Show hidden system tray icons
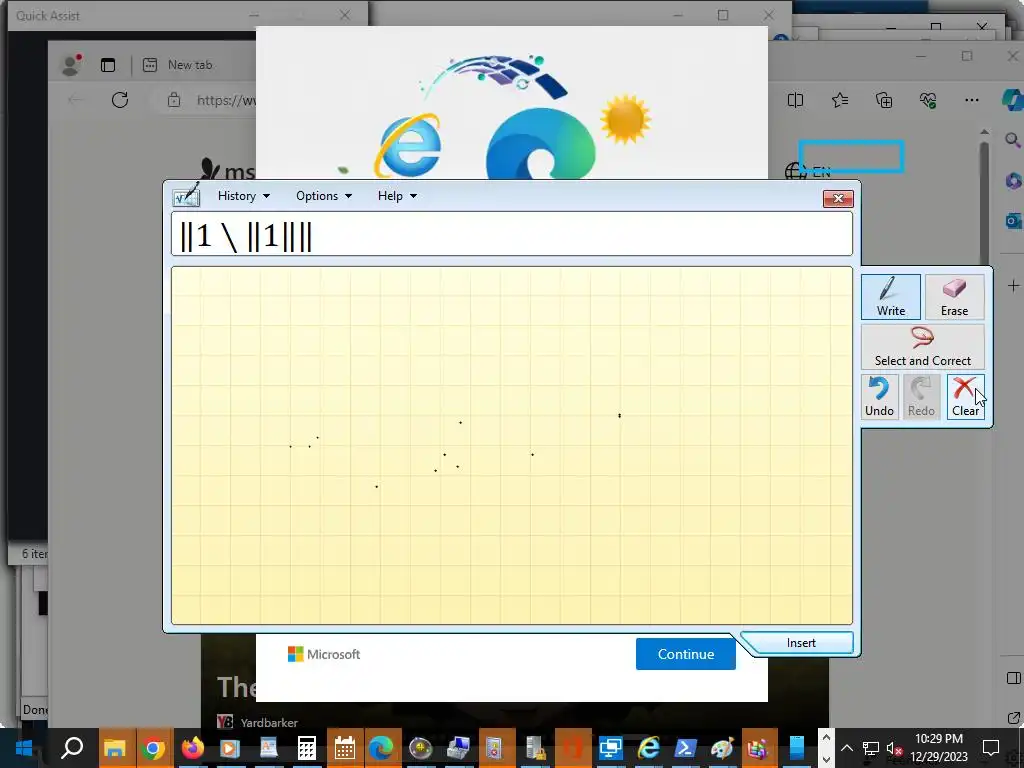 coord(846,748)
